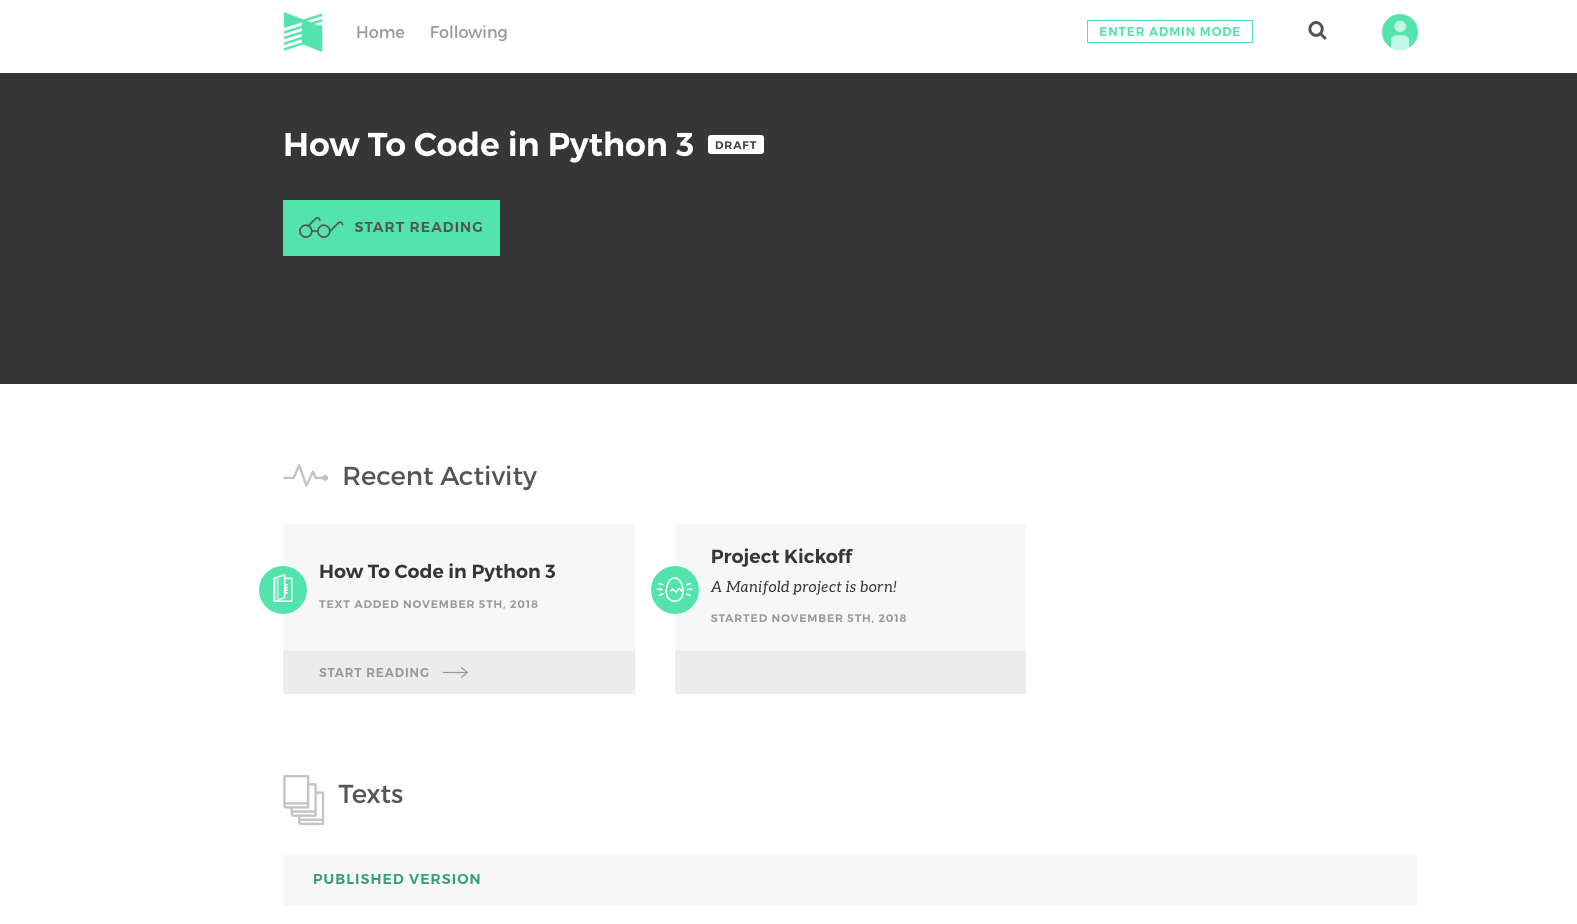
Task: Click the arrow beside Start Reading link
Action: pos(455,673)
